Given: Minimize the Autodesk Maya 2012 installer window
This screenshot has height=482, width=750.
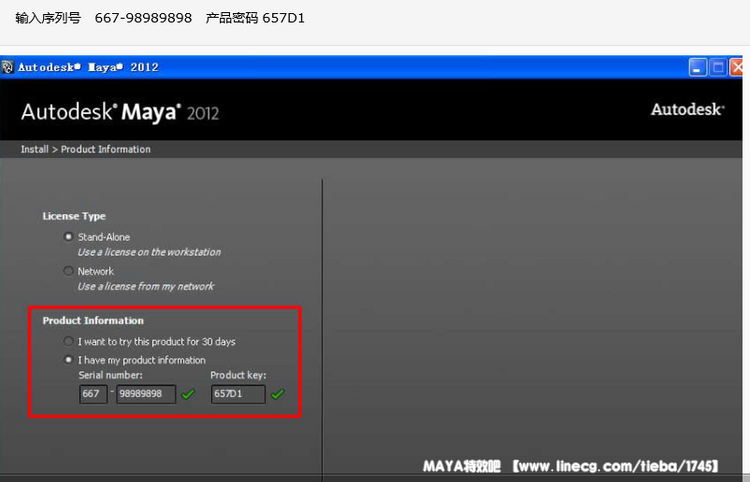Looking at the screenshot, I should coord(697,67).
